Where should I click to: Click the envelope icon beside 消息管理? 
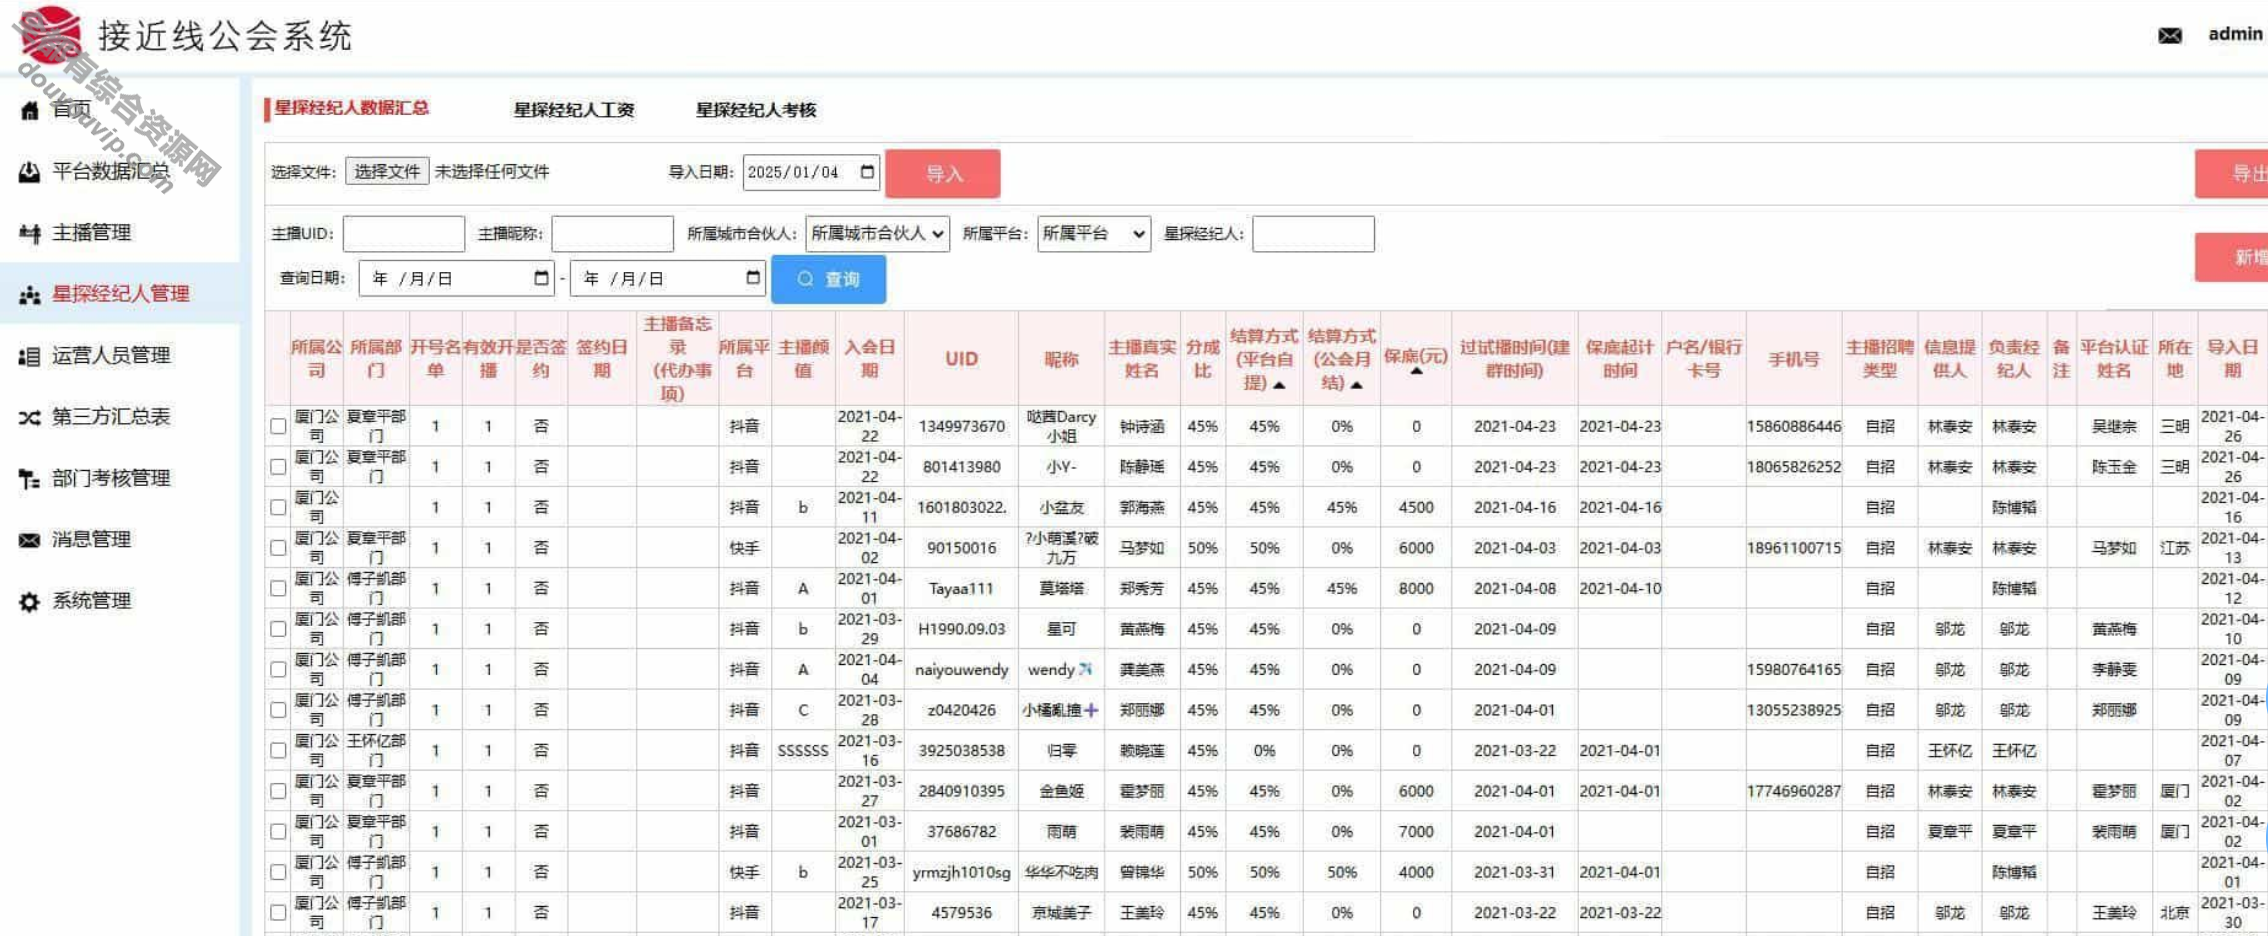pyautogui.click(x=29, y=540)
